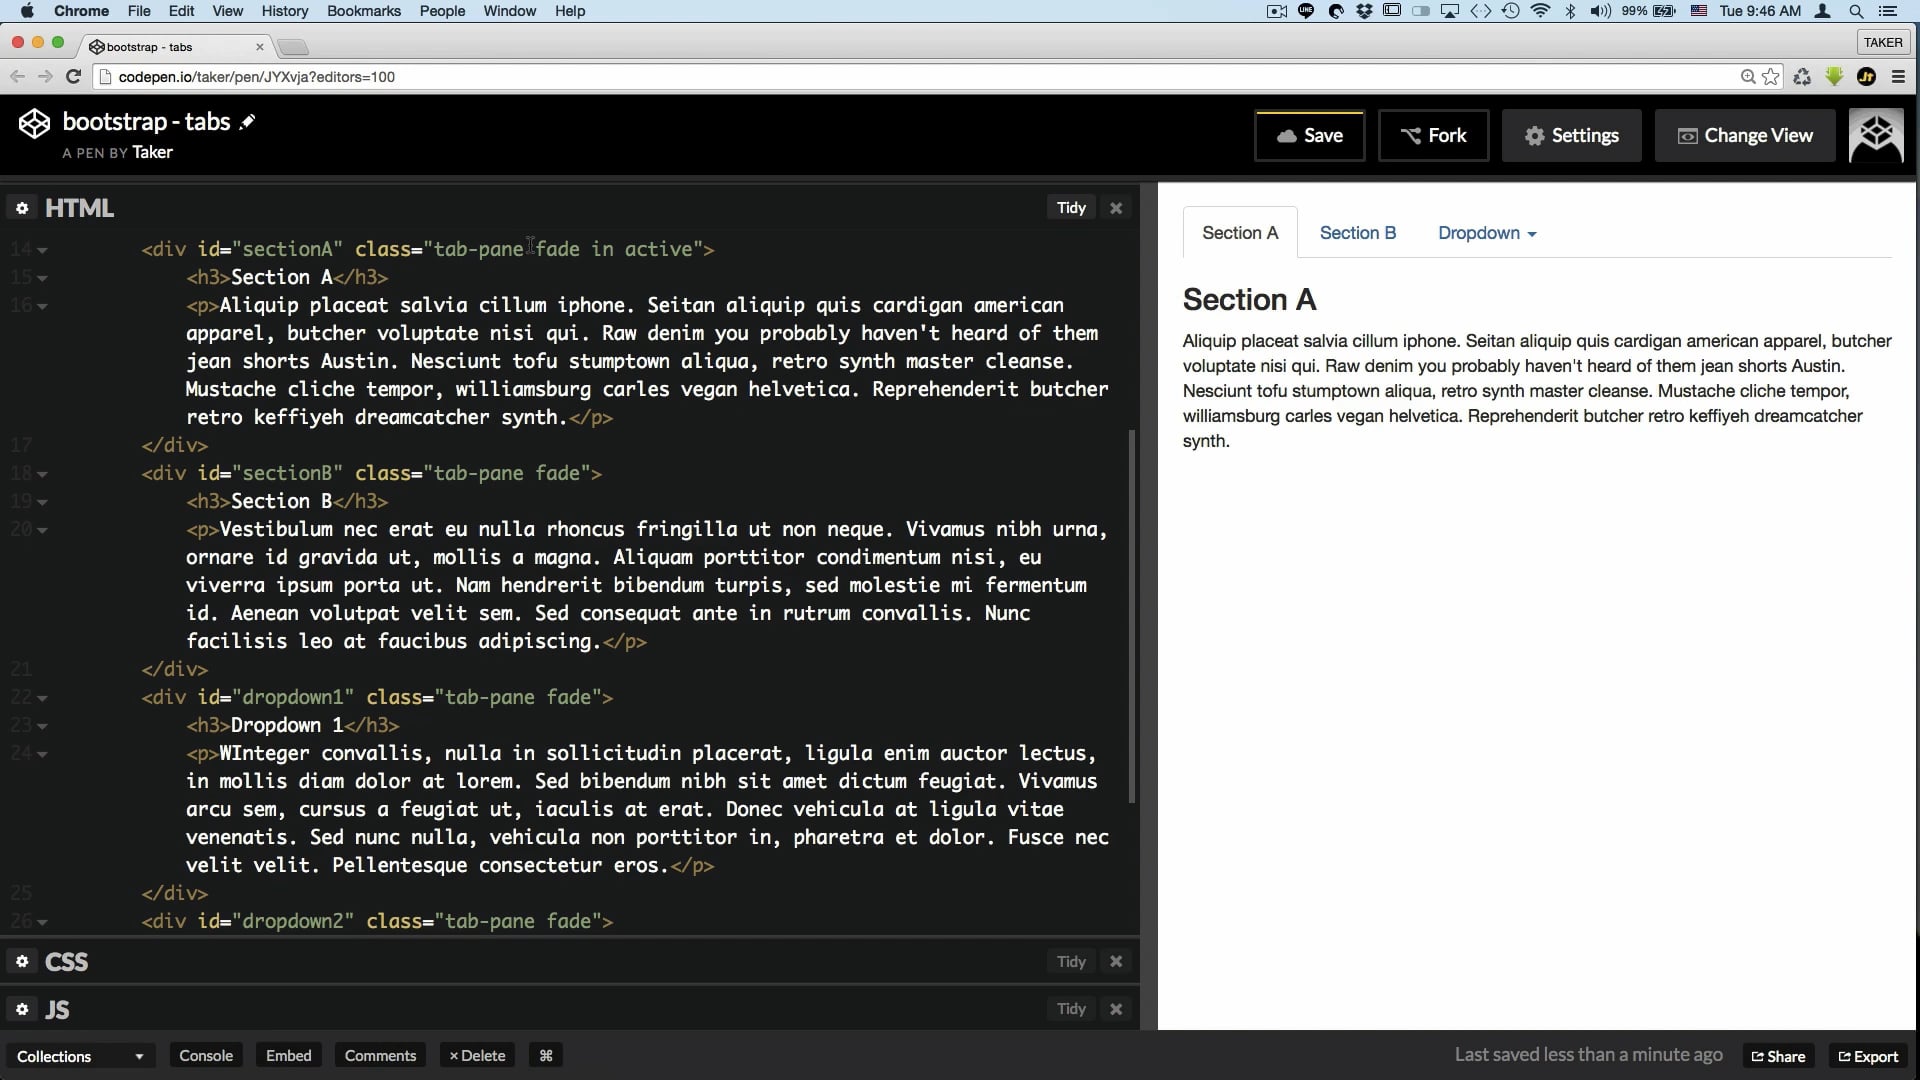Click the HTML editor vertical scrollbar
Viewport: 1920px width, 1080px height.
click(x=1132, y=615)
